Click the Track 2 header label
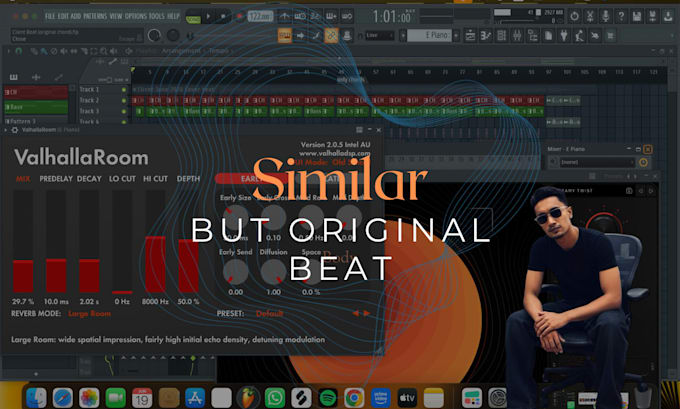 89,100
